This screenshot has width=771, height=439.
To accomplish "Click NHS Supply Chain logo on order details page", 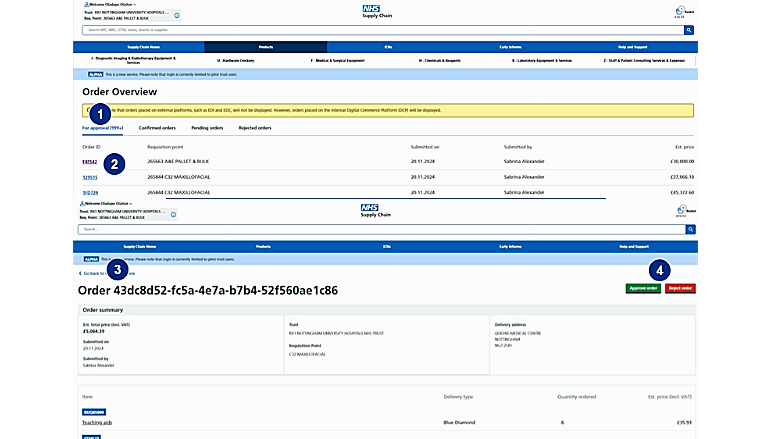I will 376,210.
